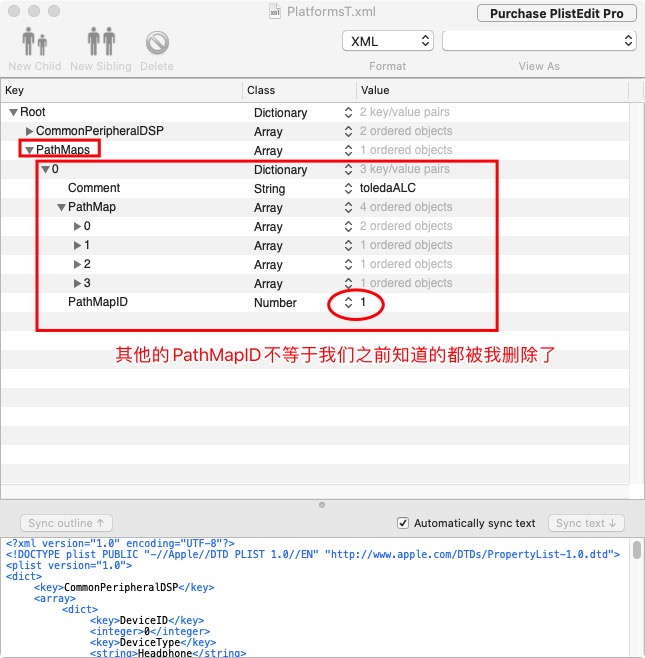Click the New Sibling toolbar icon
The height and width of the screenshot is (658, 645).
(x=101, y=42)
